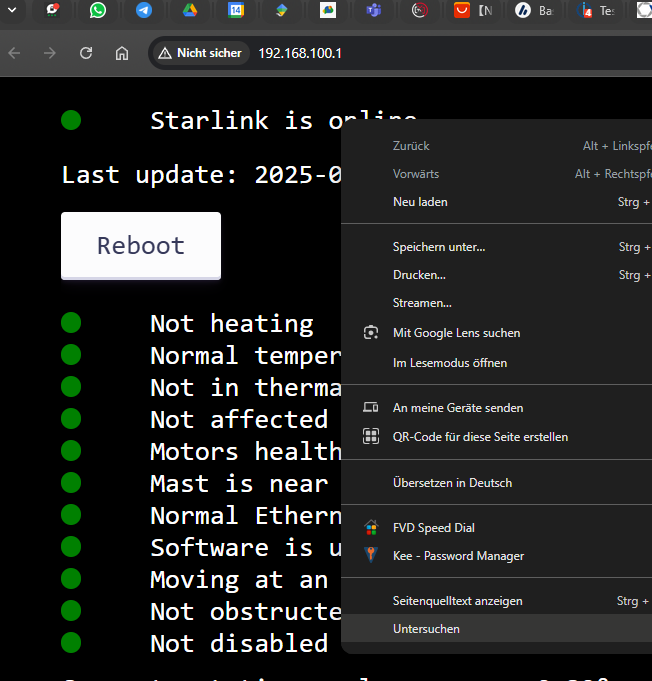Switch to the Google Photos cloud pinned tab

(328, 10)
